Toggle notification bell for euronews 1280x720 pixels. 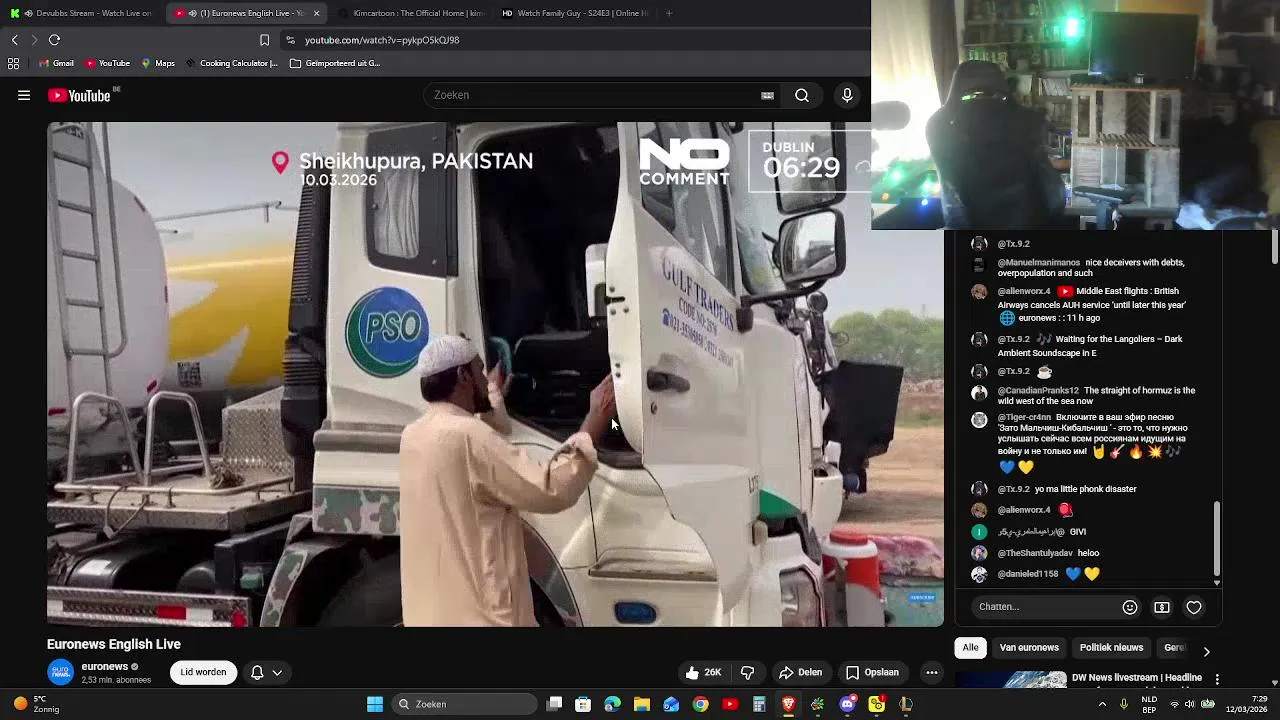(x=257, y=673)
